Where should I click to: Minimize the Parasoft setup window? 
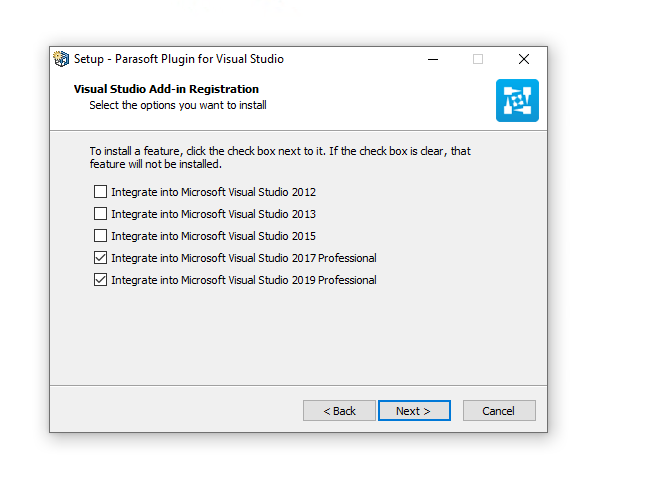[433, 59]
